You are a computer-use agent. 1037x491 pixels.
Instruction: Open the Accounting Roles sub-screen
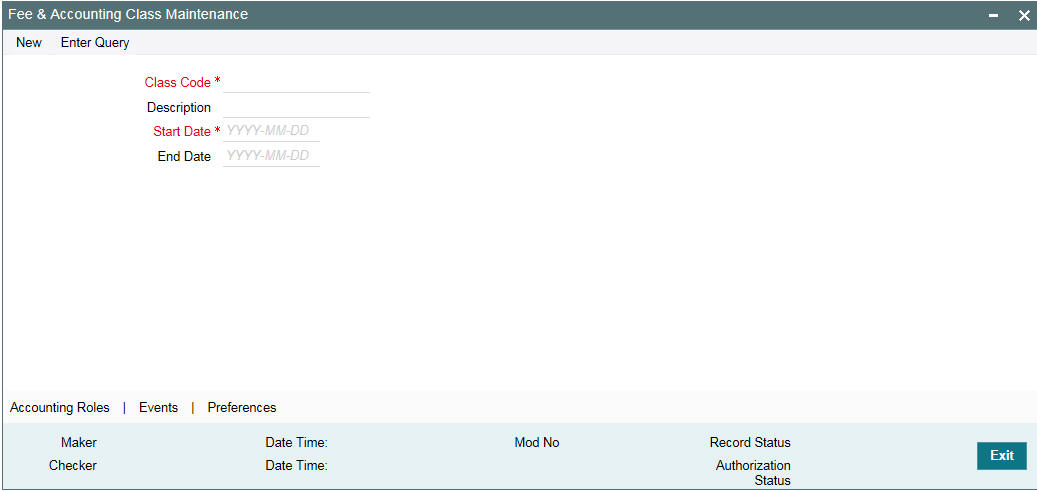click(x=60, y=408)
